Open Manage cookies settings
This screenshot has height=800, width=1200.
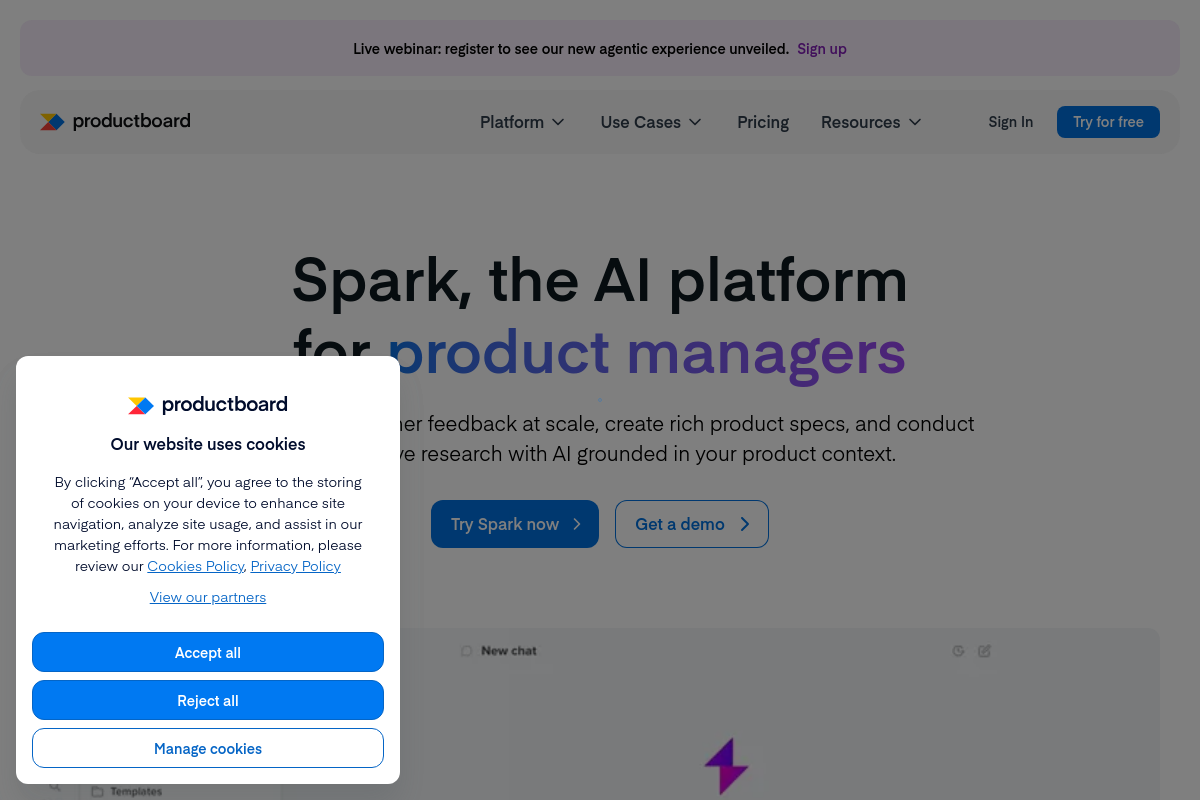(x=208, y=748)
